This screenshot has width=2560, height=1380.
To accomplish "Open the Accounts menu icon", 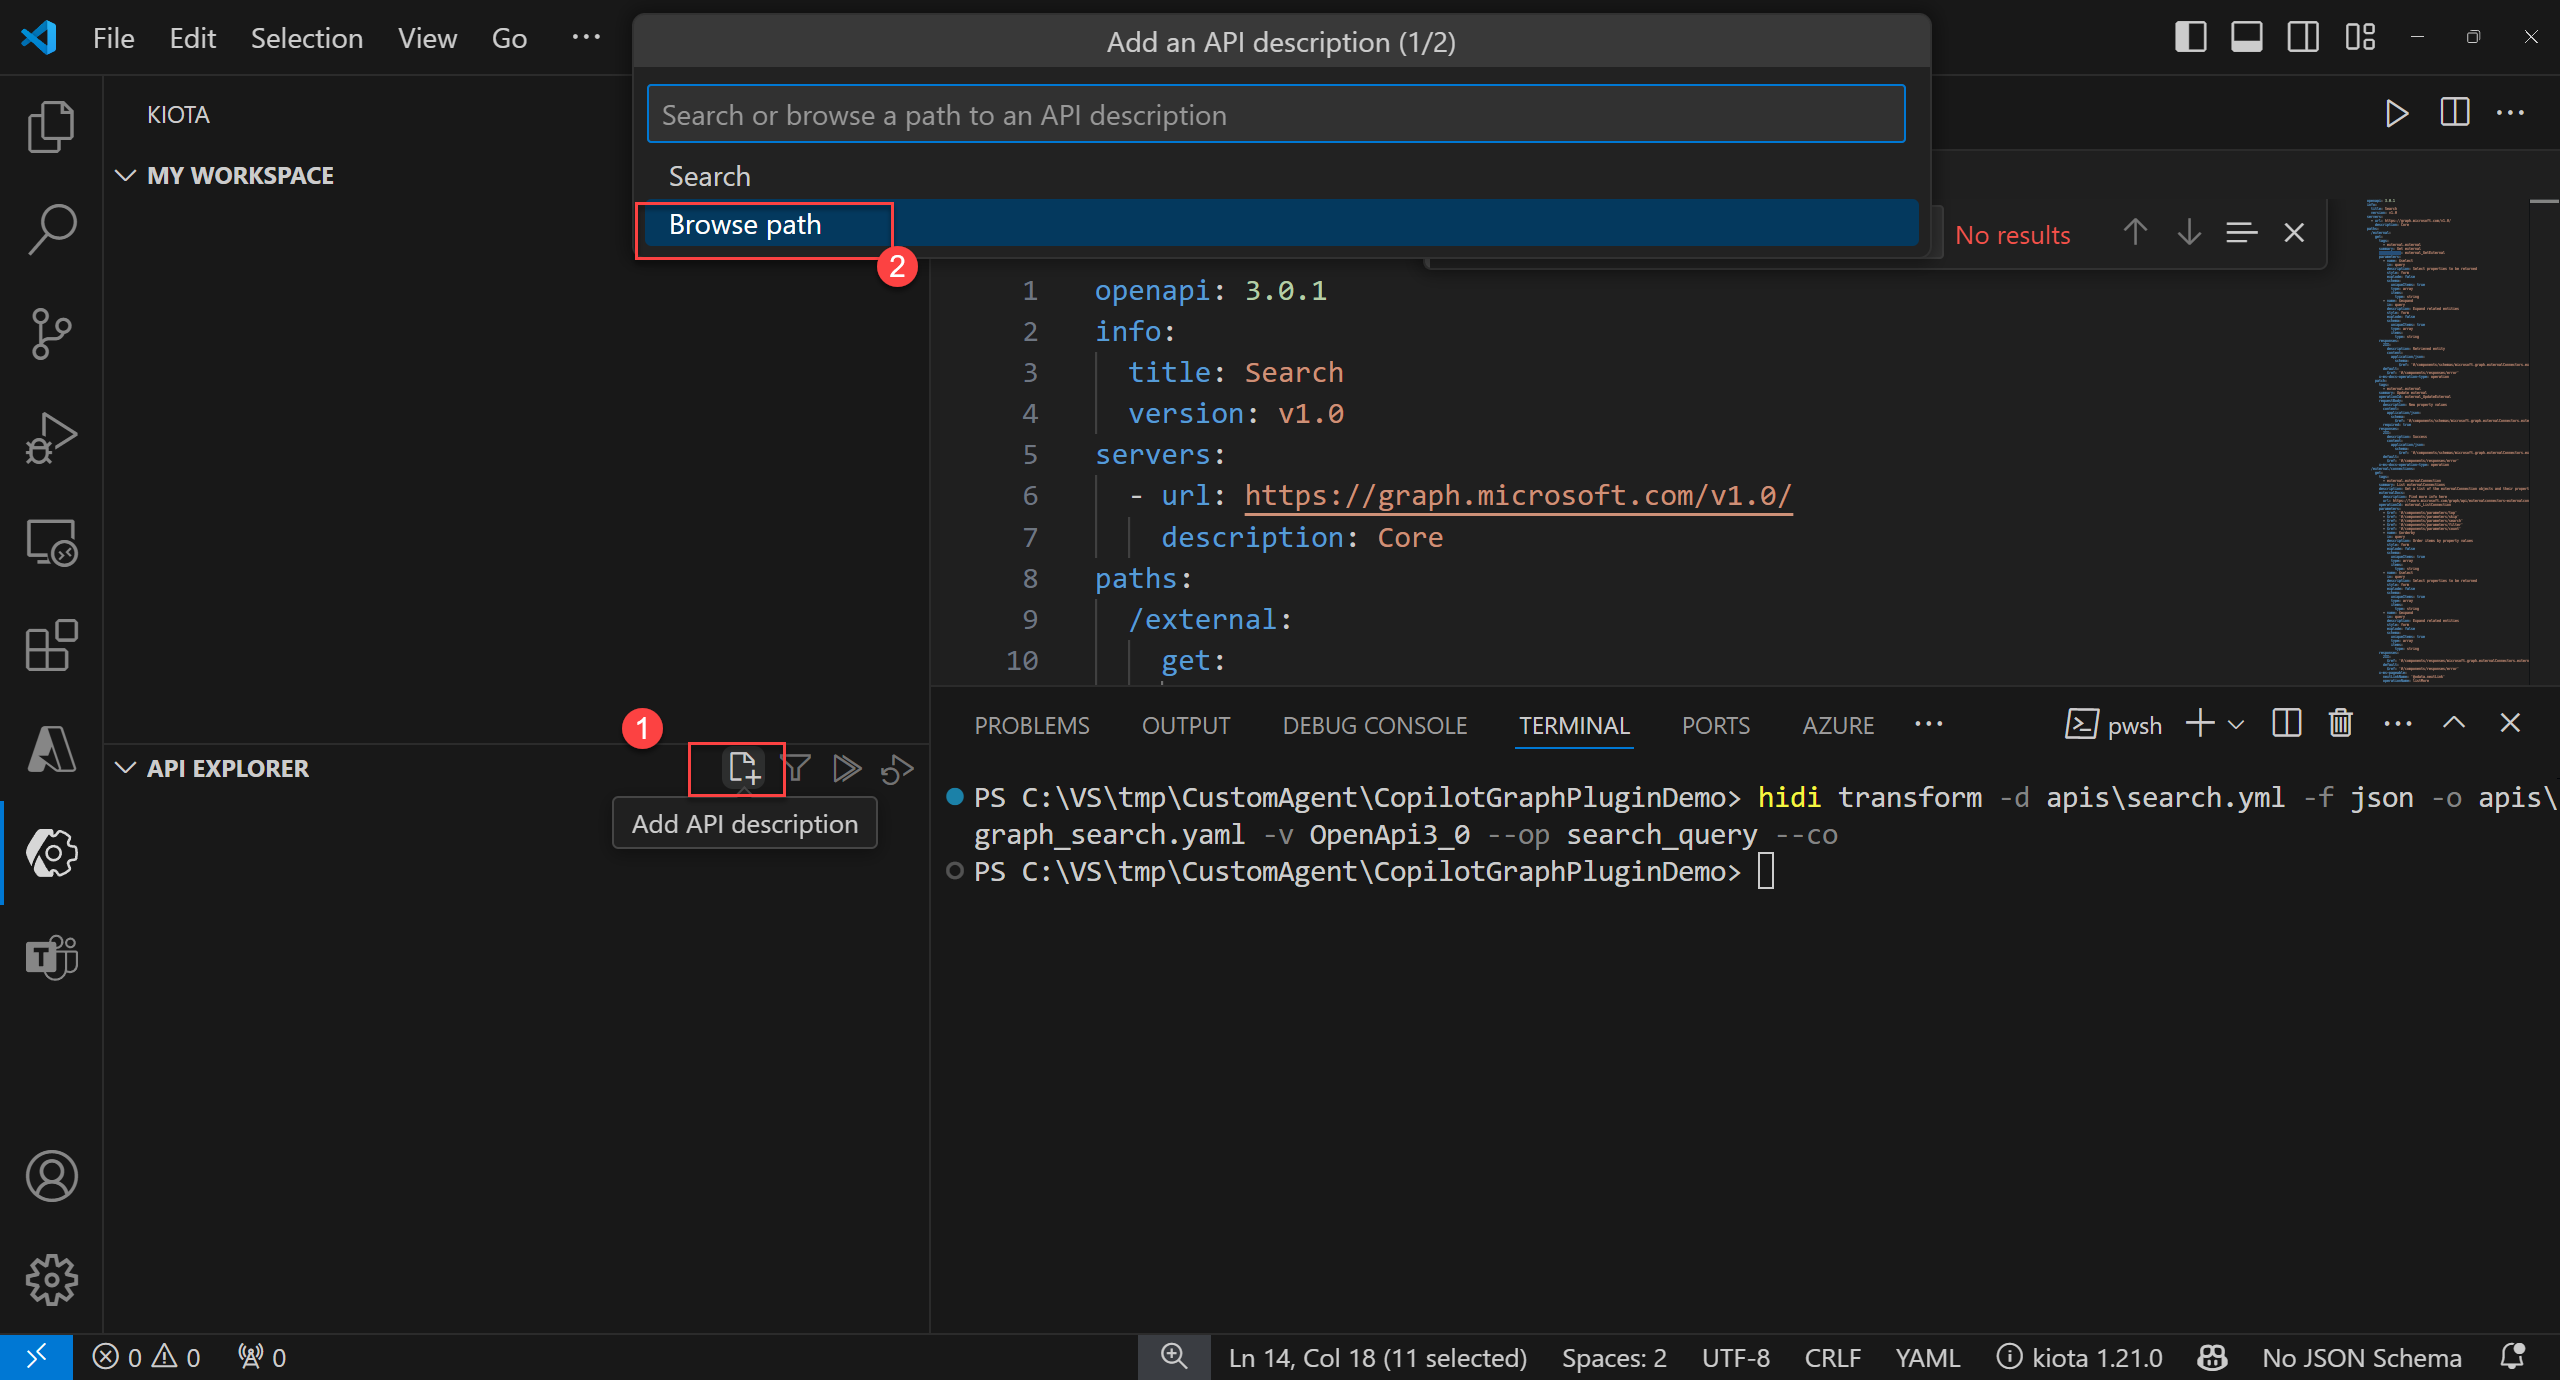I will click(x=51, y=1176).
